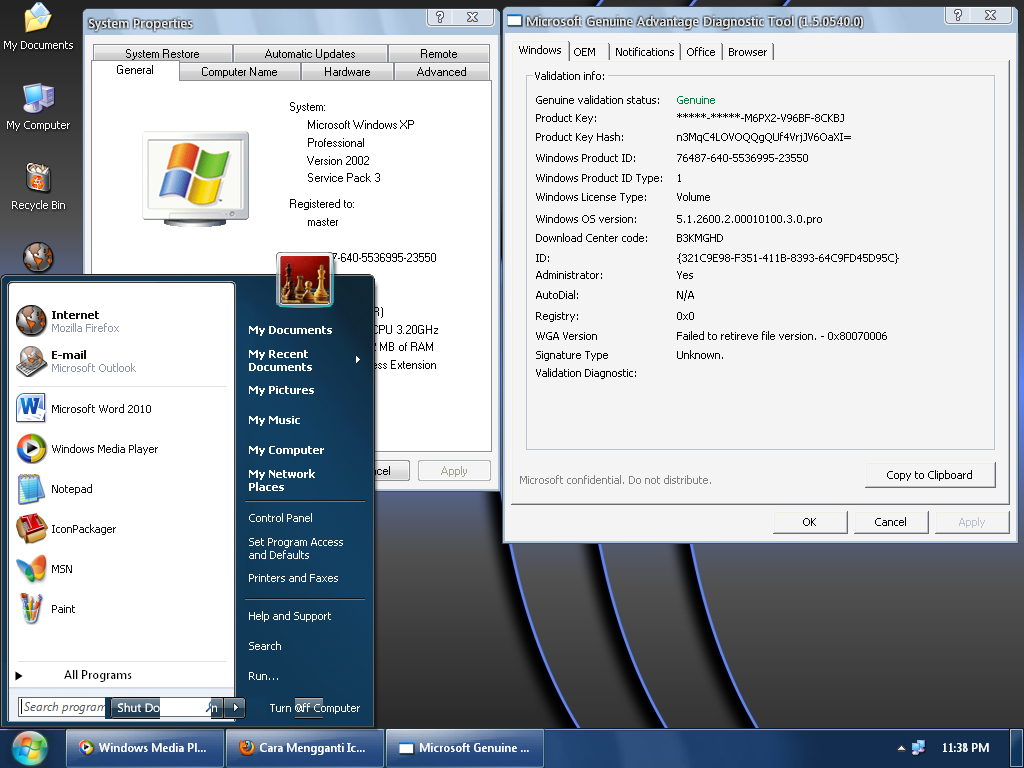Screen dimensions: 1024x768
Task: Click Turn Off Computer
Action: pyautogui.click(x=314, y=708)
